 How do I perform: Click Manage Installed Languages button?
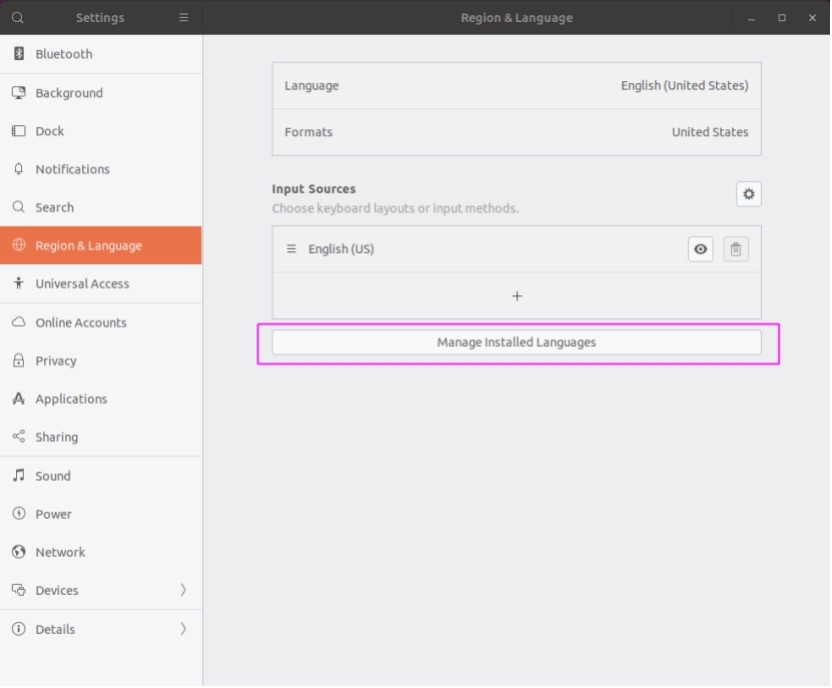[x=517, y=343]
